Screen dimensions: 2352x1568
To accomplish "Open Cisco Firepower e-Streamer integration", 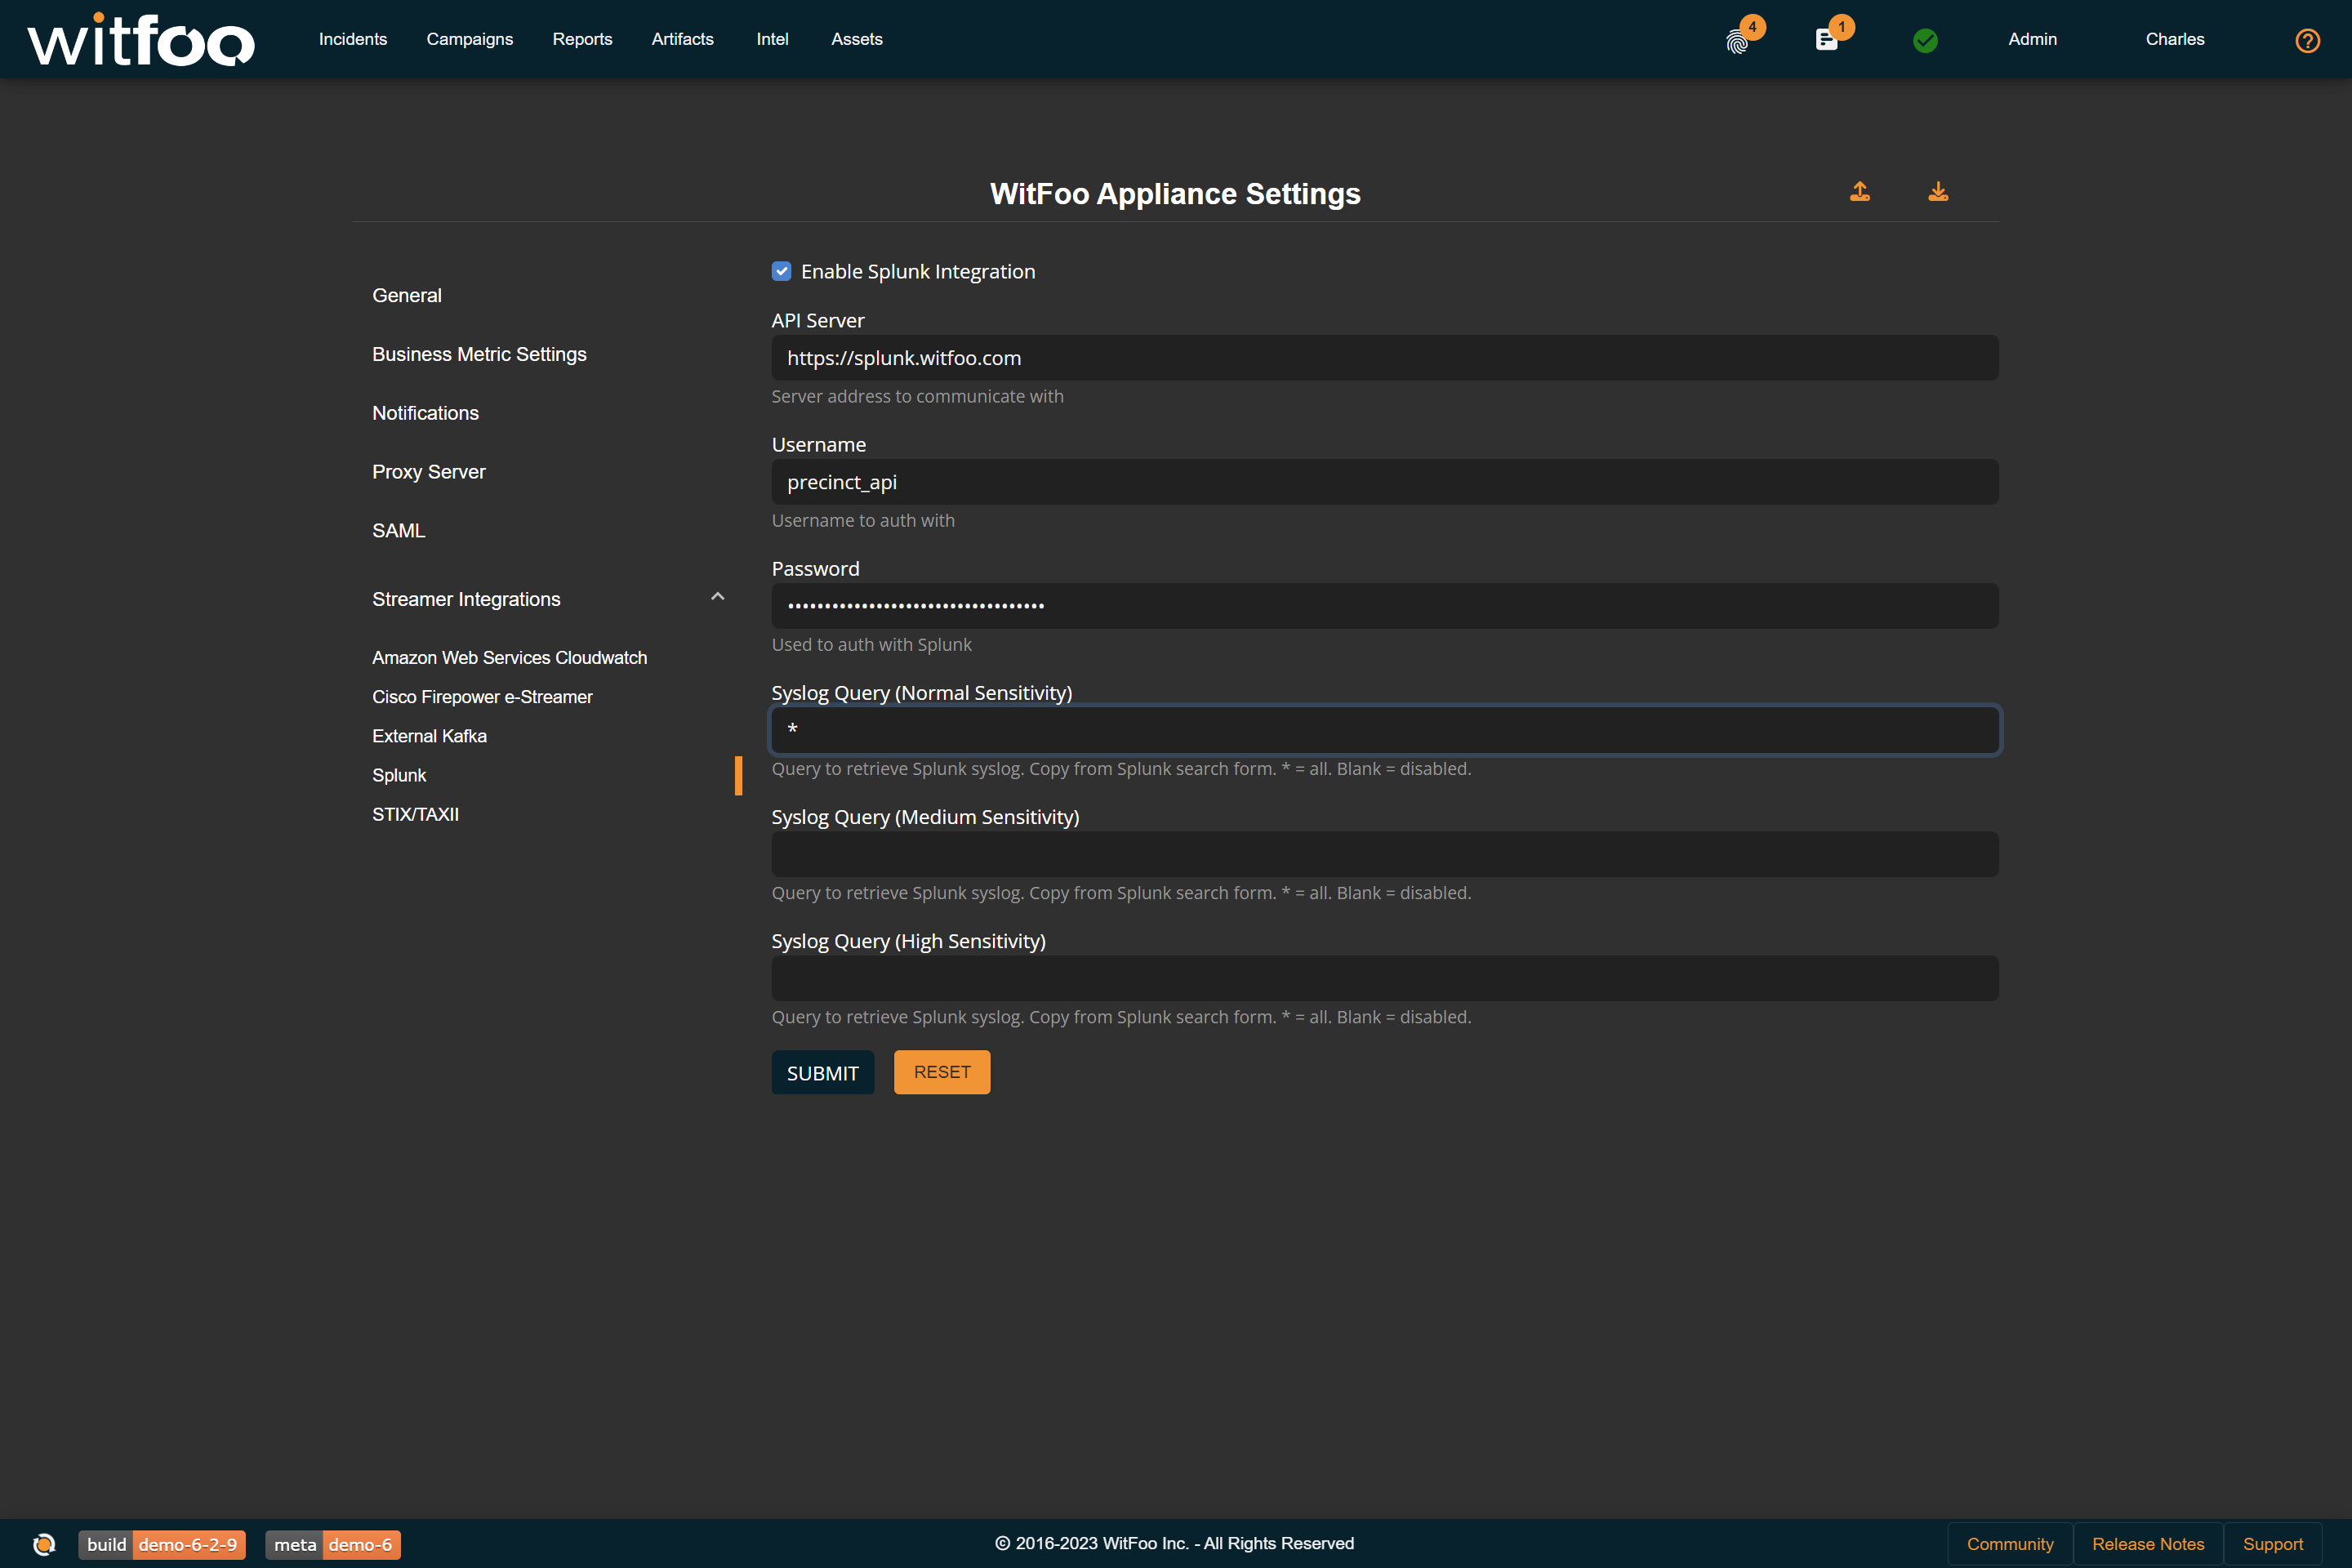I will tap(482, 697).
